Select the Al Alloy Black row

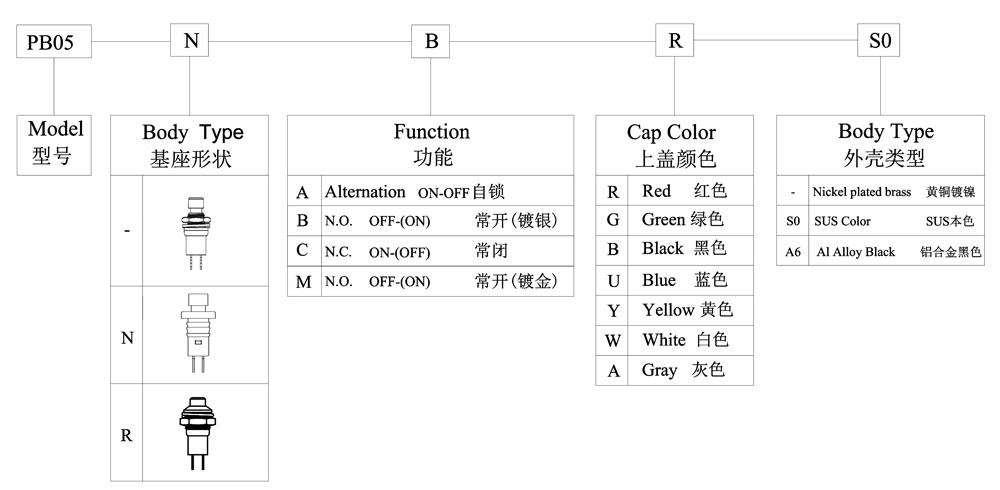(x=881, y=252)
